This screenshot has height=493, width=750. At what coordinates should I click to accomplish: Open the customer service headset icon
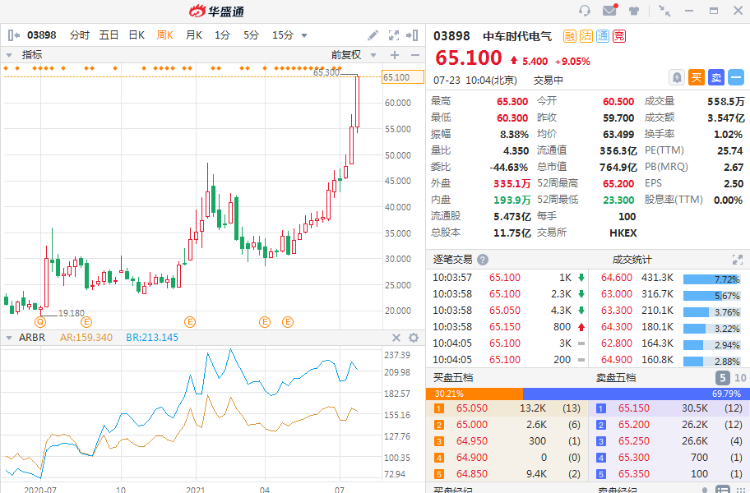585,11
